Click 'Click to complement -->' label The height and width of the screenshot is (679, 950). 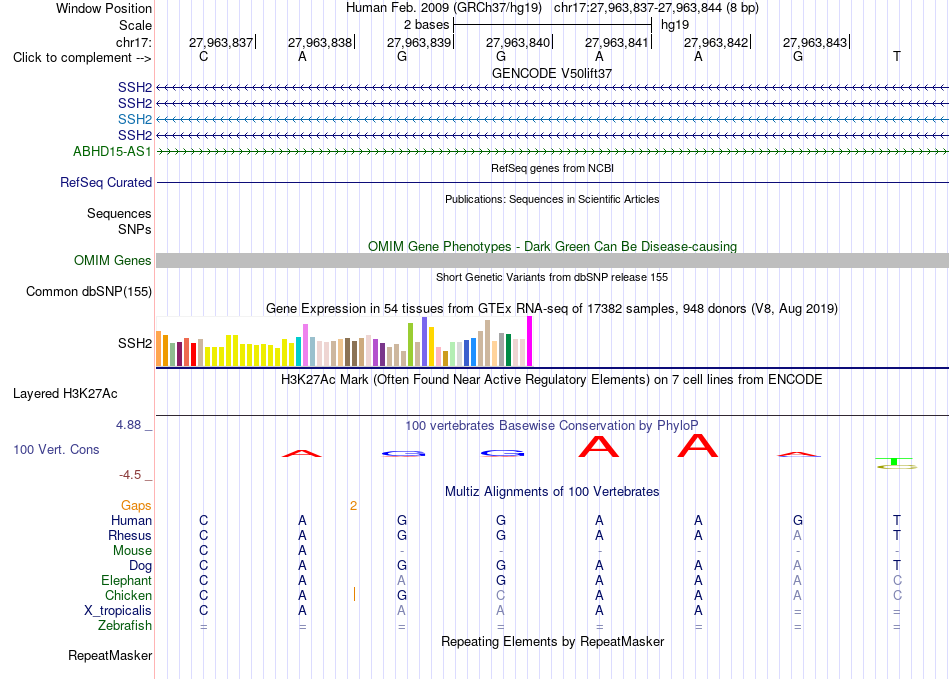pos(82,58)
